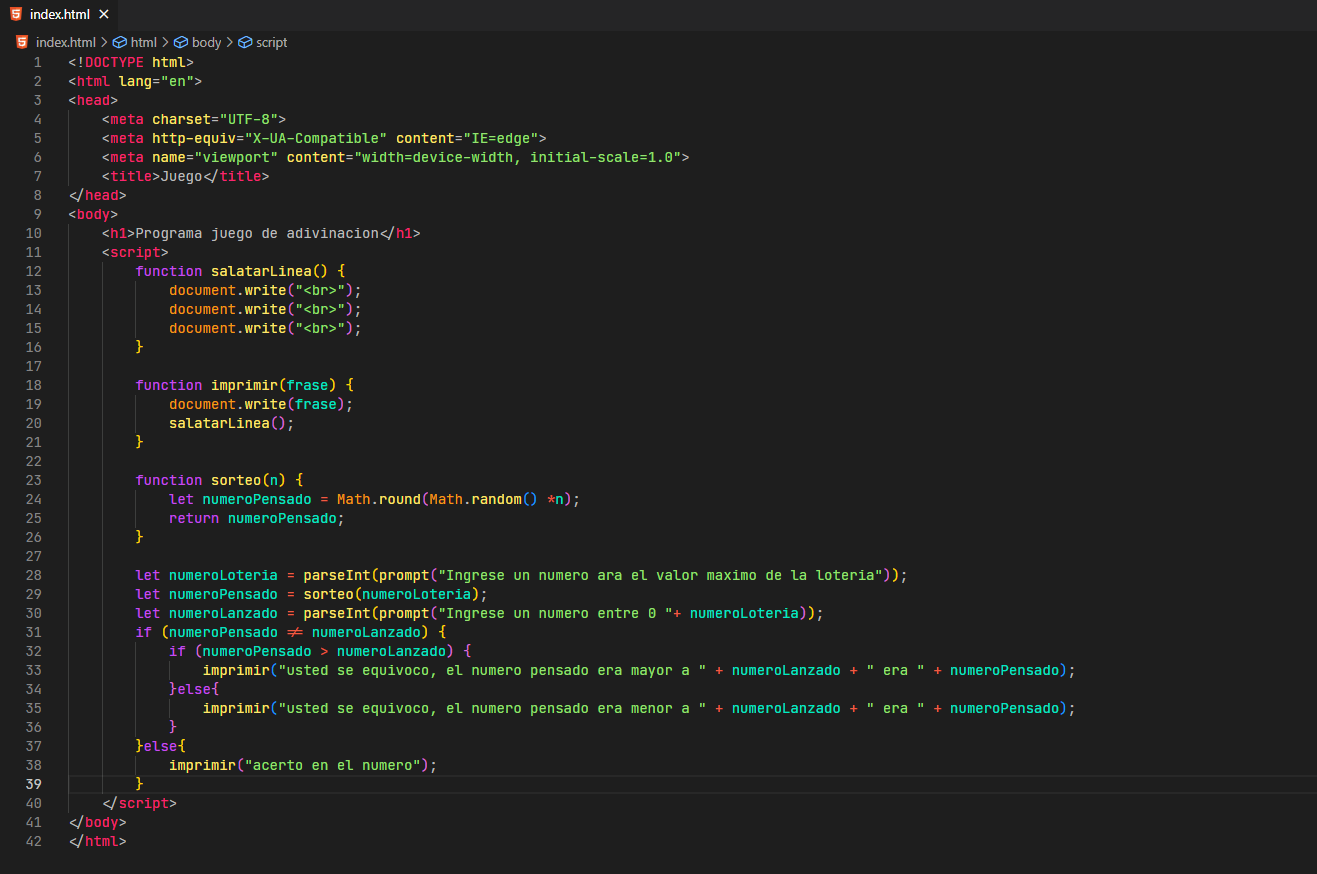Click the DOCTYPE declaration on line 1
1317x874 pixels.
pos(131,62)
